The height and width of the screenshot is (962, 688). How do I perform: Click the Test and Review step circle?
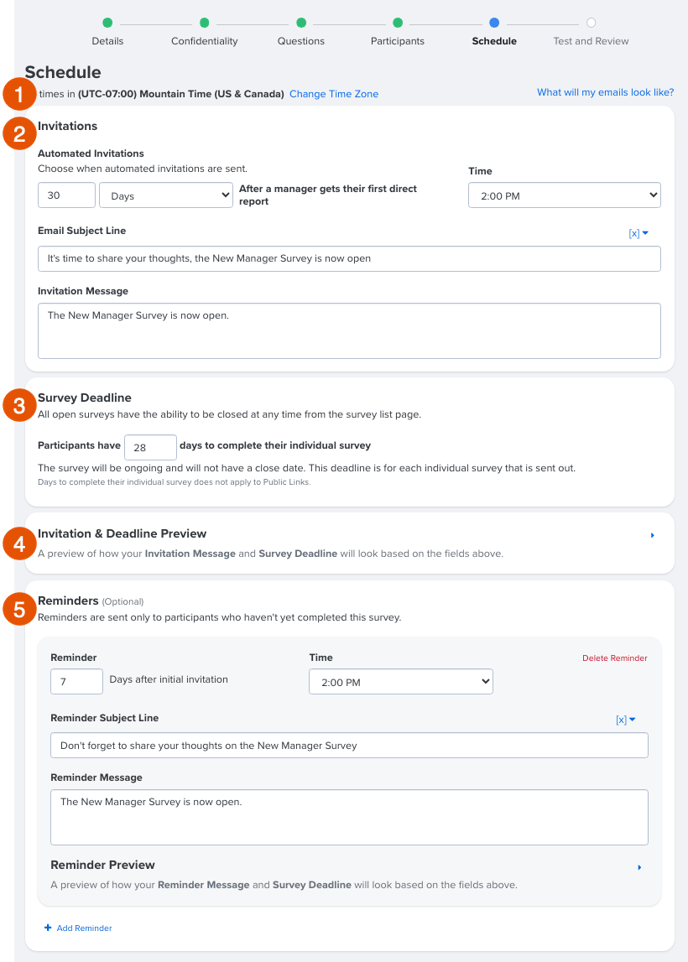[x=591, y=21]
